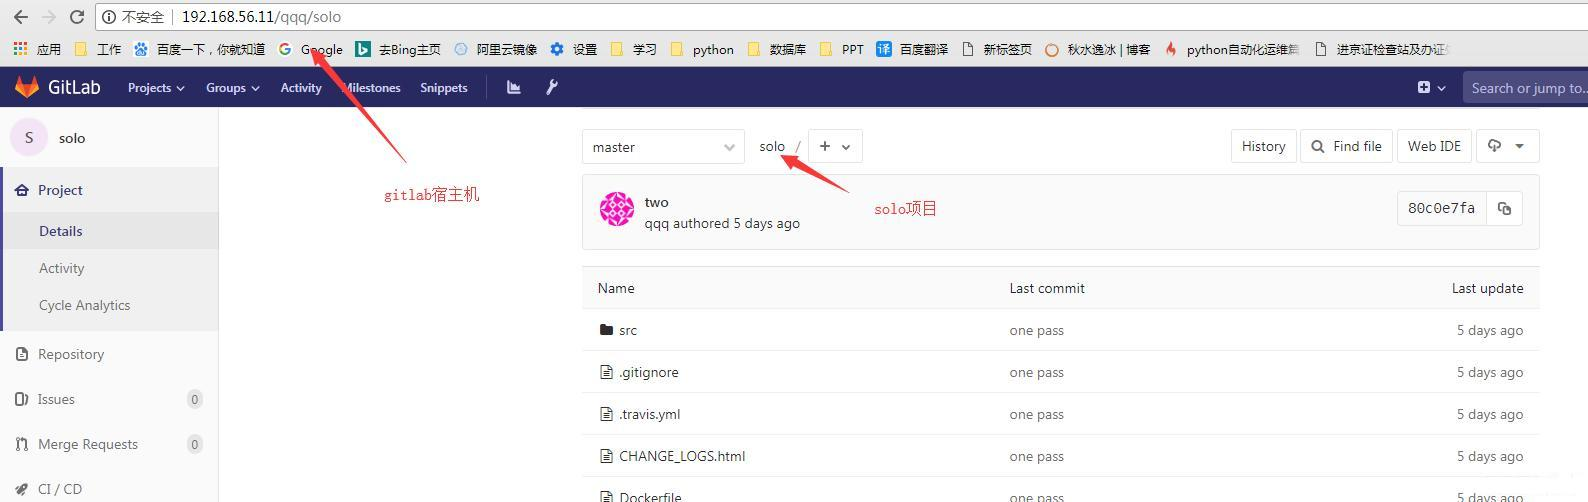Click the one pass commit for src
Image resolution: width=1588 pixels, height=502 pixels.
click(x=1036, y=330)
